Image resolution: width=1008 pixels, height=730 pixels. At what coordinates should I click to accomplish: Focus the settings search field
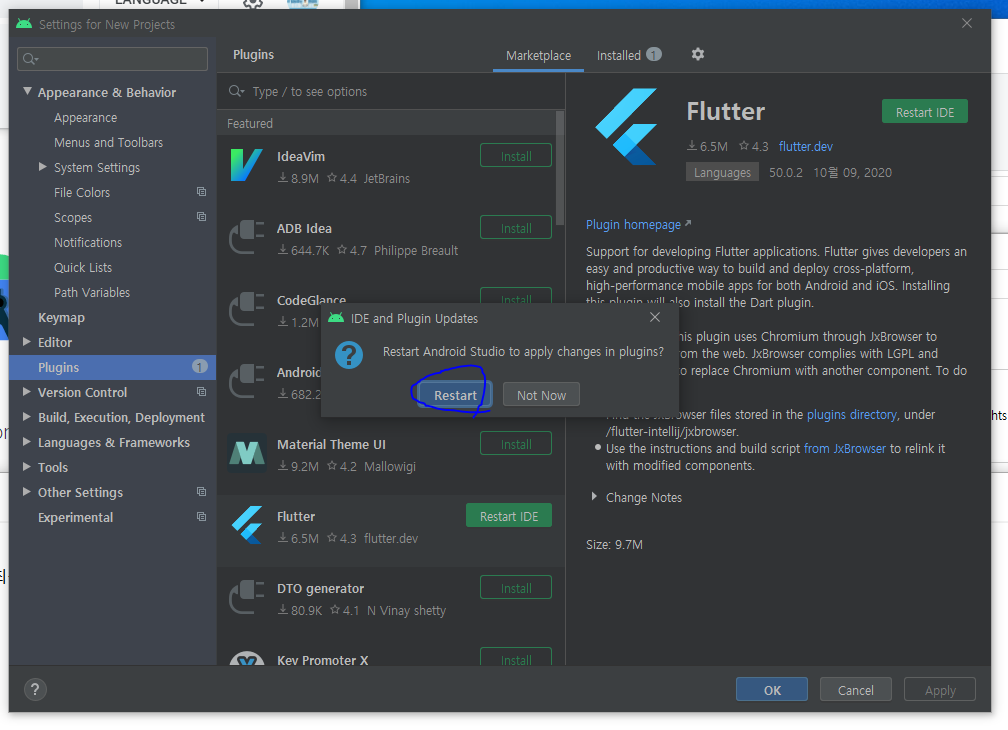pos(112,59)
